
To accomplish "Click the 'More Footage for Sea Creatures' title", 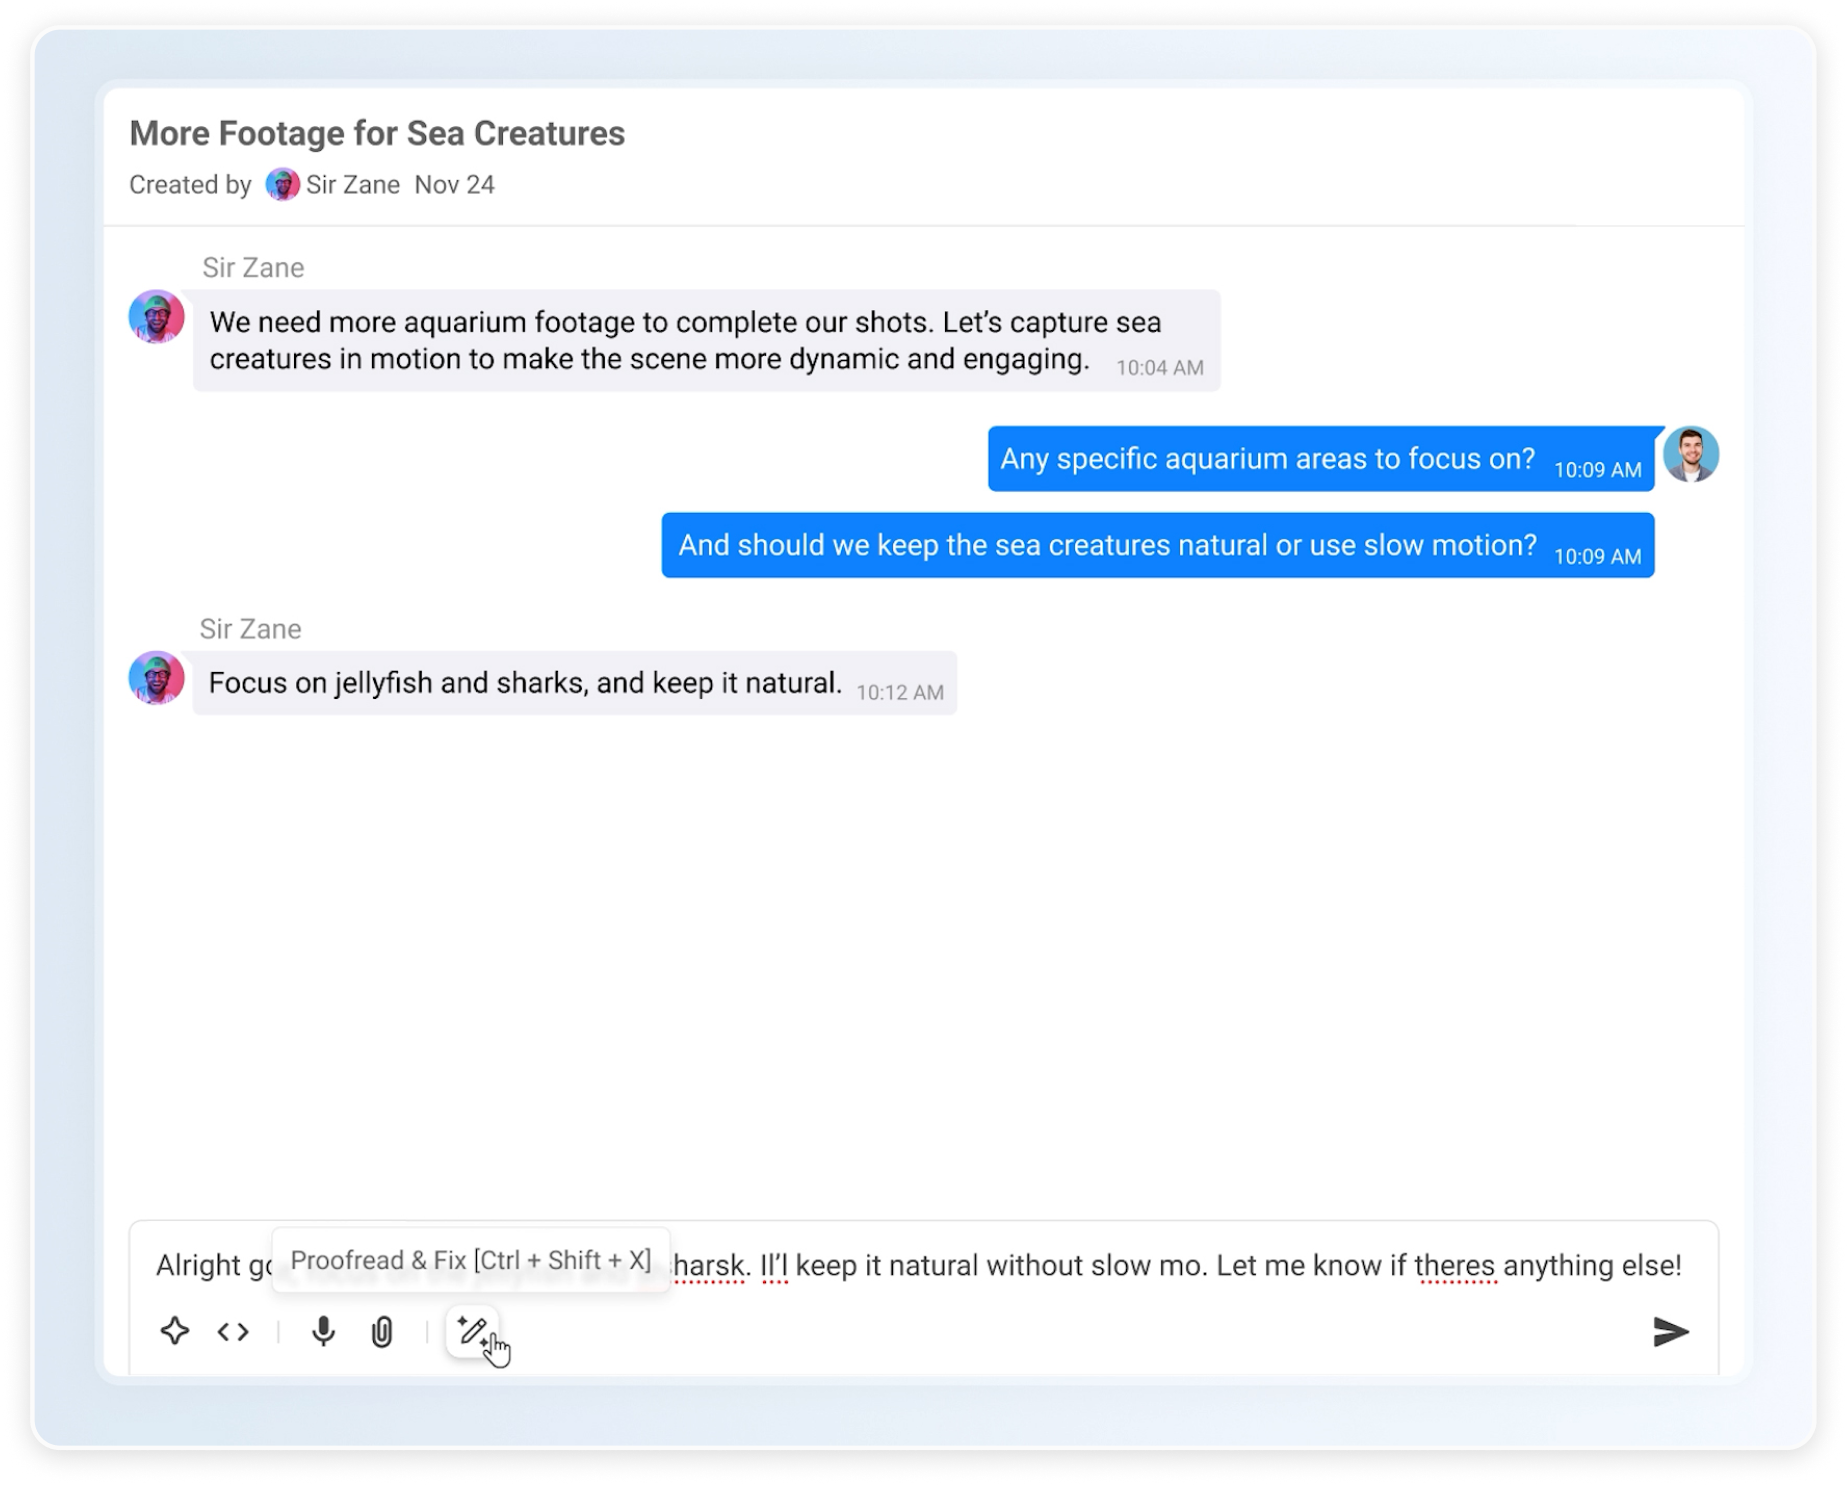I will coord(377,134).
